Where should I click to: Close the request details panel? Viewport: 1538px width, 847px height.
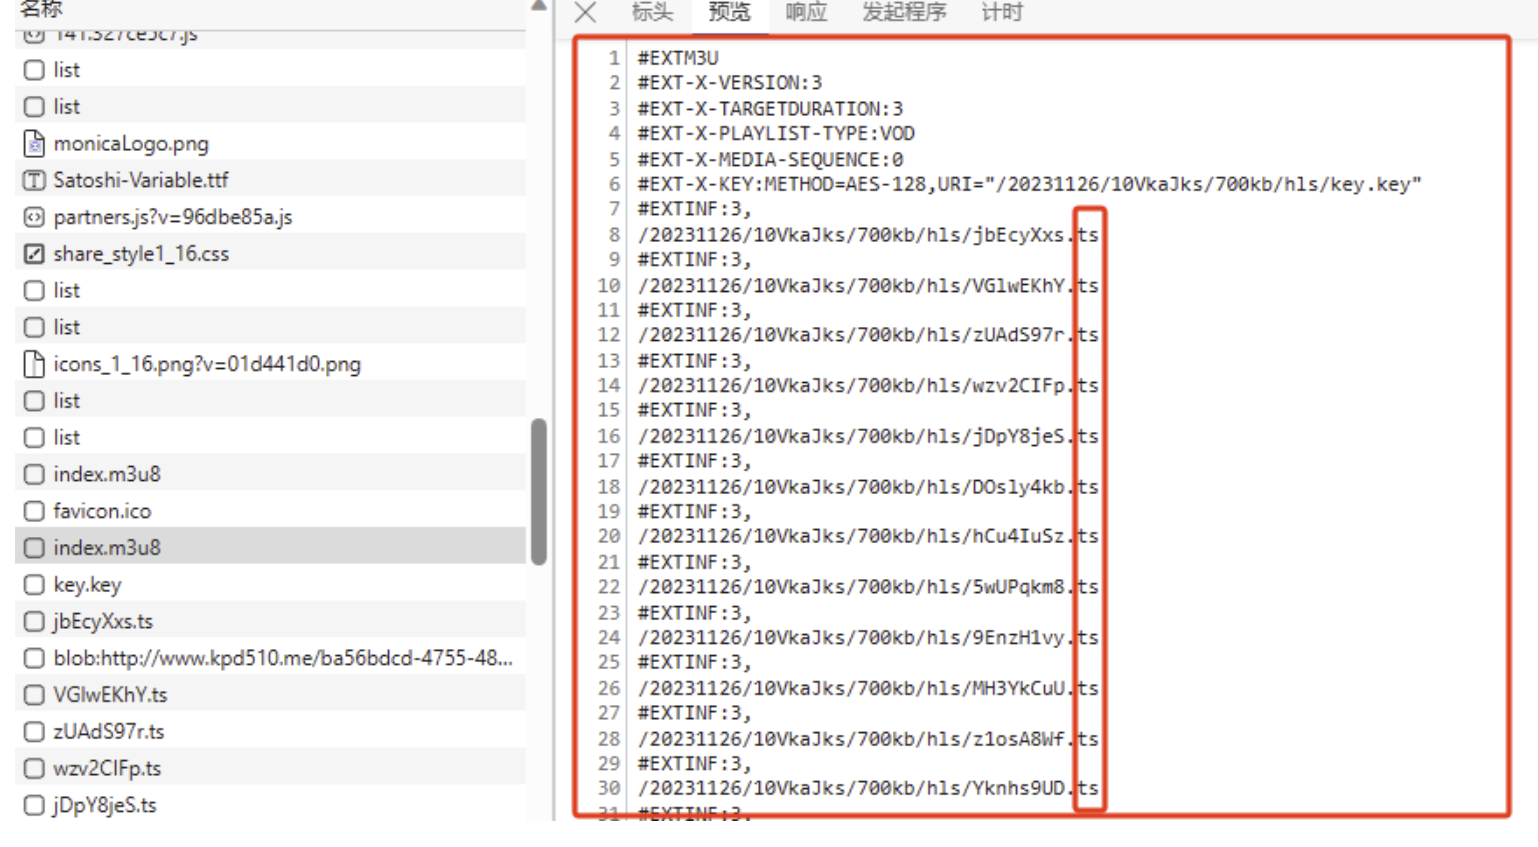click(x=586, y=12)
